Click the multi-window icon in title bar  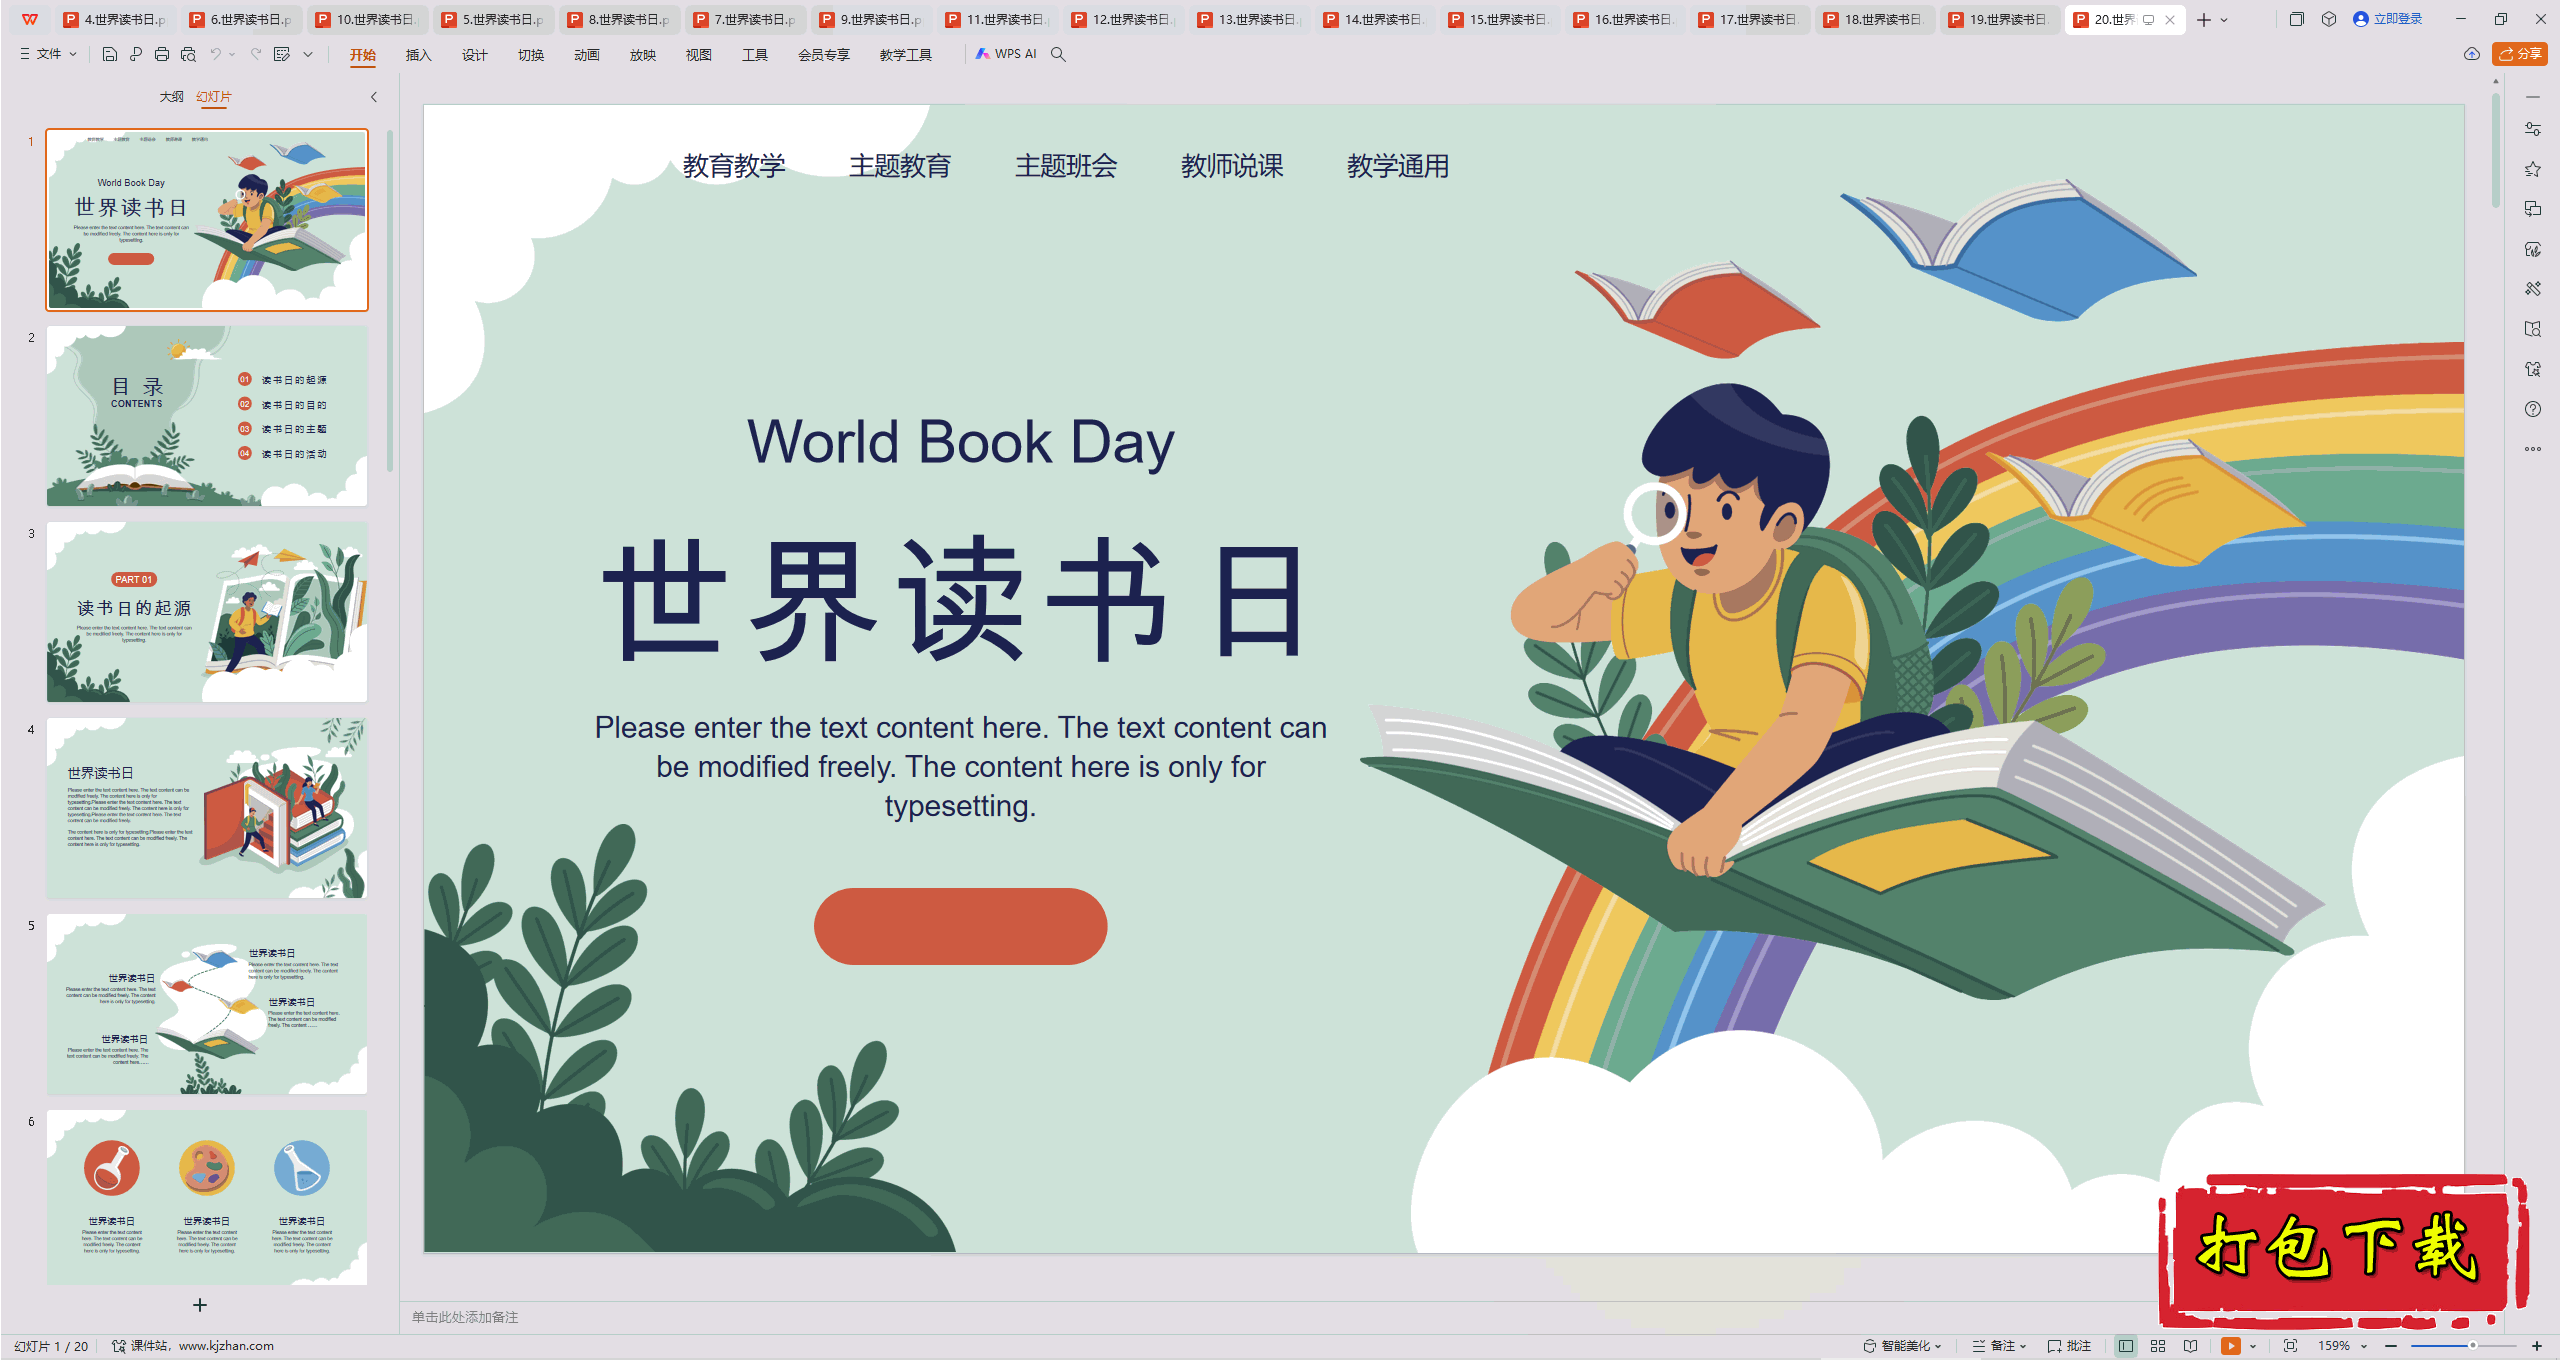tap(2297, 19)
